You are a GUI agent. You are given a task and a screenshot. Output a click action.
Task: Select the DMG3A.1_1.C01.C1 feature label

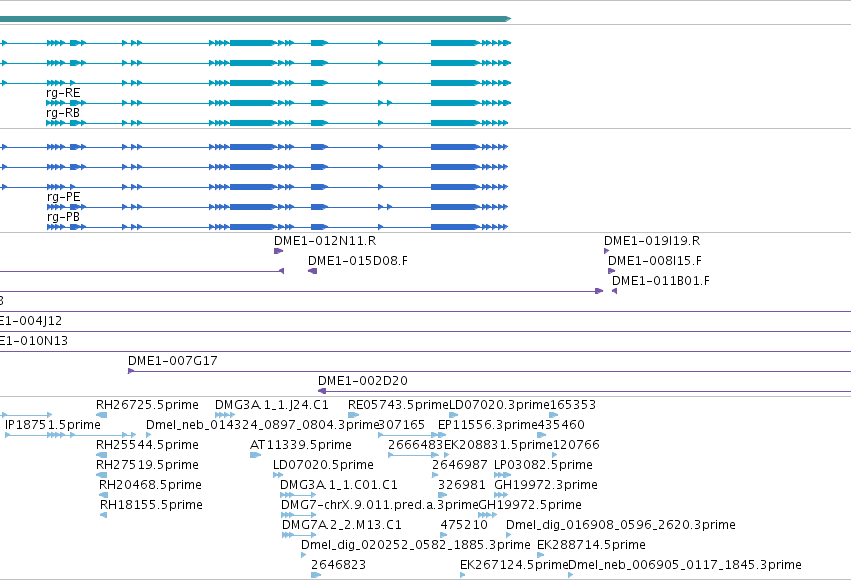[x=338, y=485]
